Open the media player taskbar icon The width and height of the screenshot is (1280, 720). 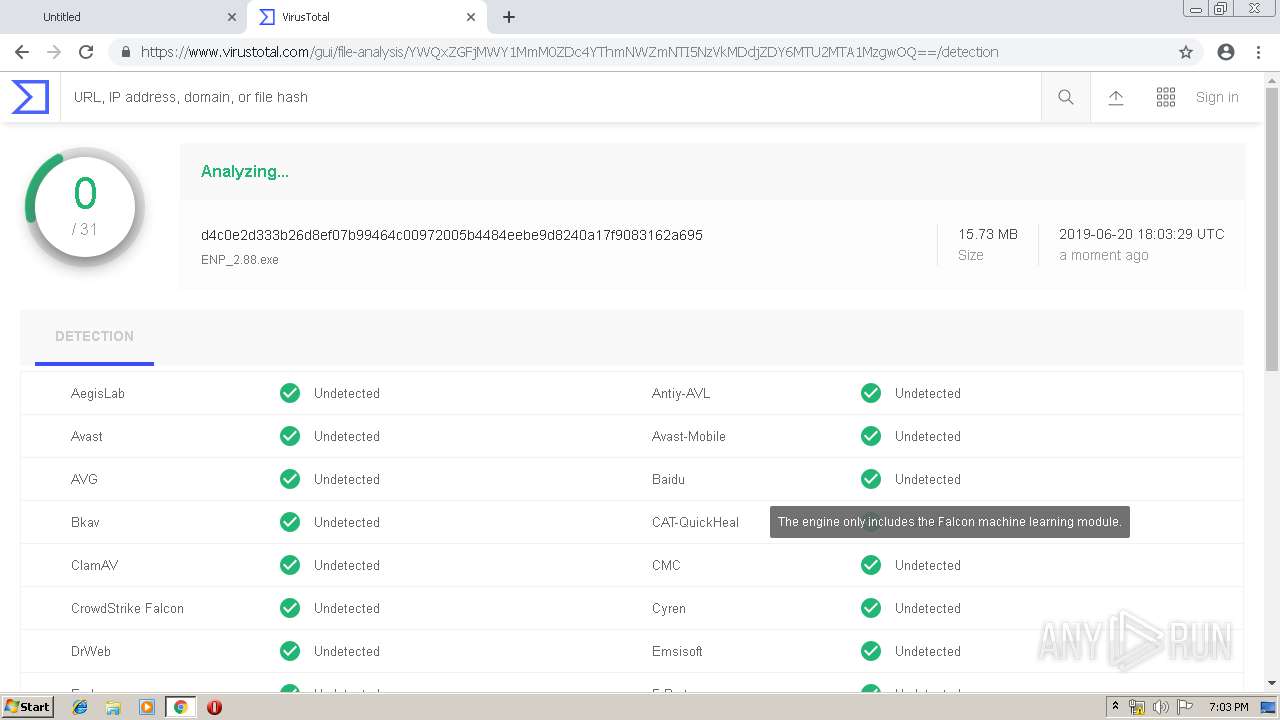(x=147, y=707)
